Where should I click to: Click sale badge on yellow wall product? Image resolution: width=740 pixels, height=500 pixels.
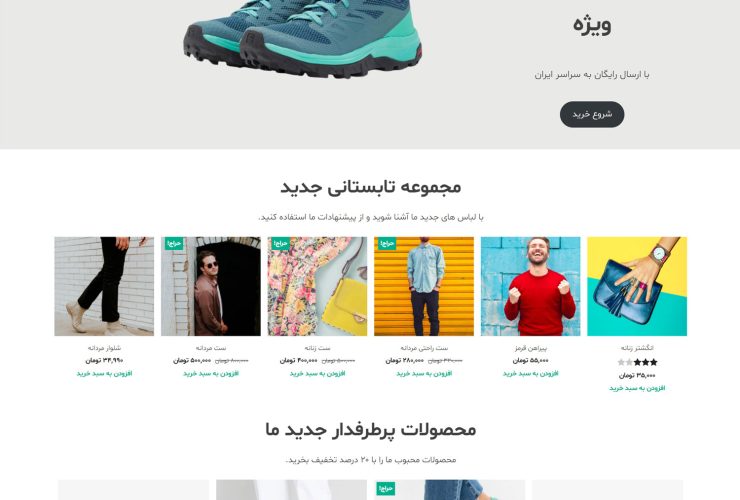pos(387,243)
